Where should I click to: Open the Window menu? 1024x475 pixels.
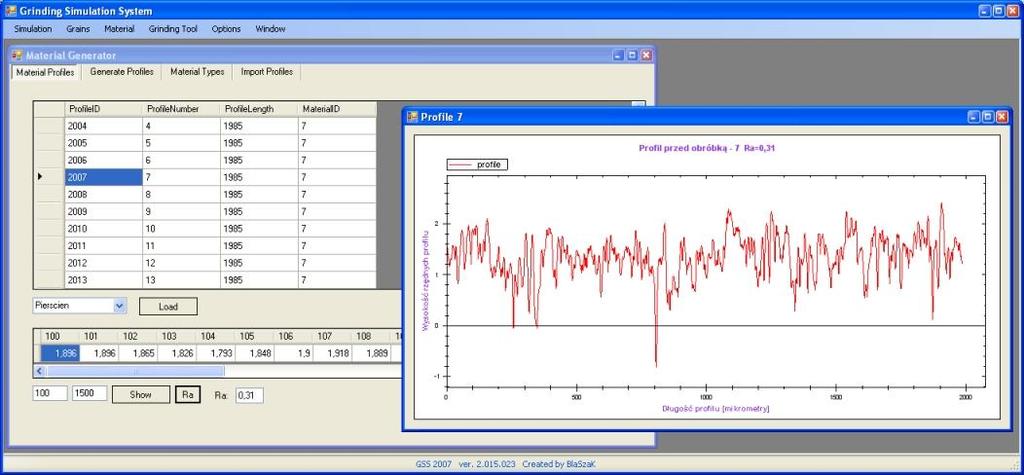tap(270, 29)
